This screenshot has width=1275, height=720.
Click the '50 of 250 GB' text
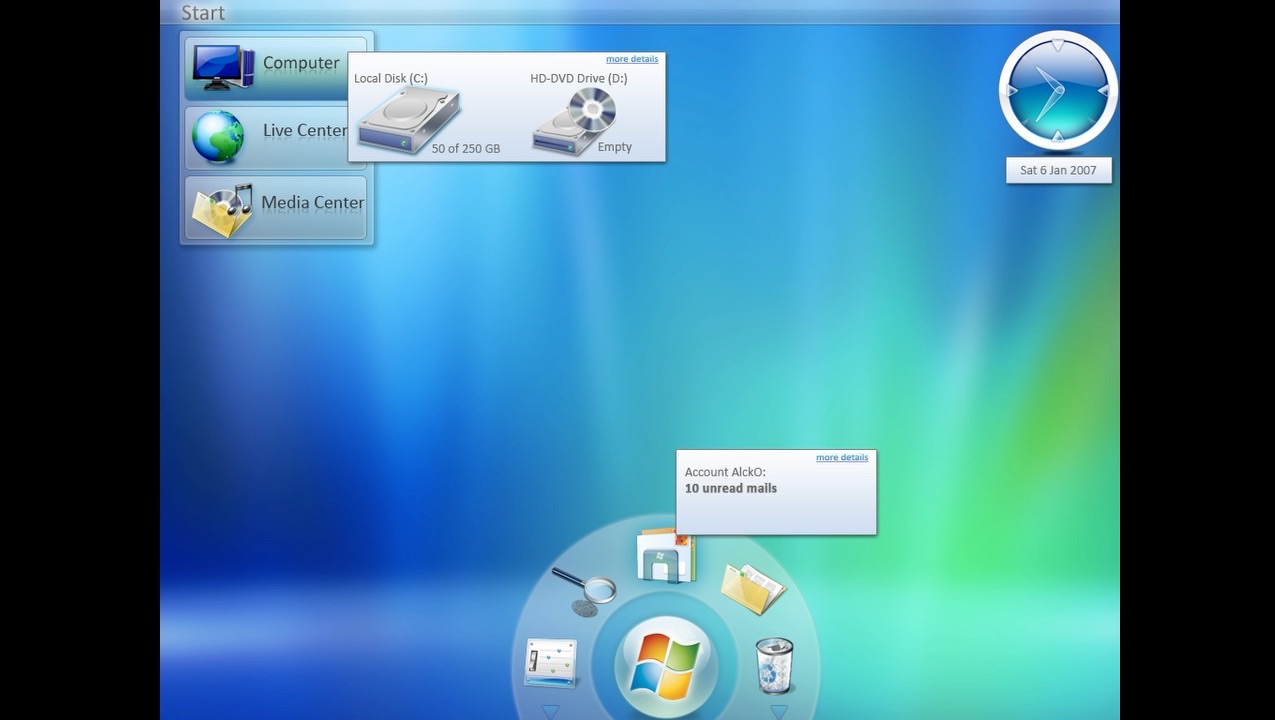point(466,149)
